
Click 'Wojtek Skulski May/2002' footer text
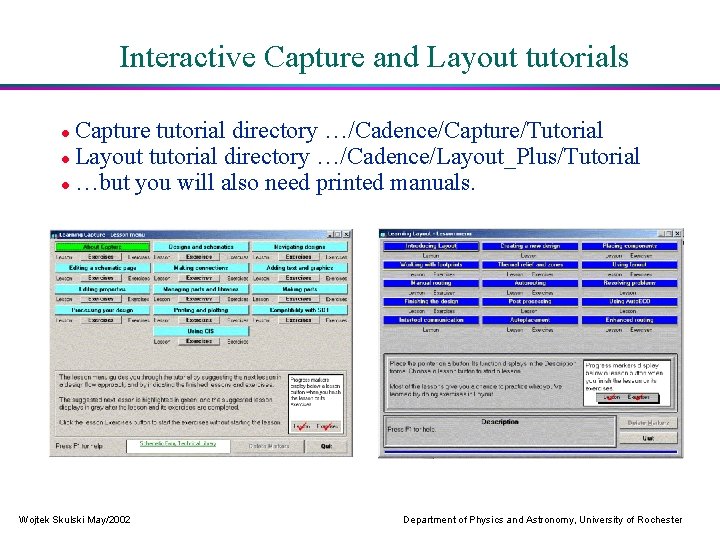[74, 520]
